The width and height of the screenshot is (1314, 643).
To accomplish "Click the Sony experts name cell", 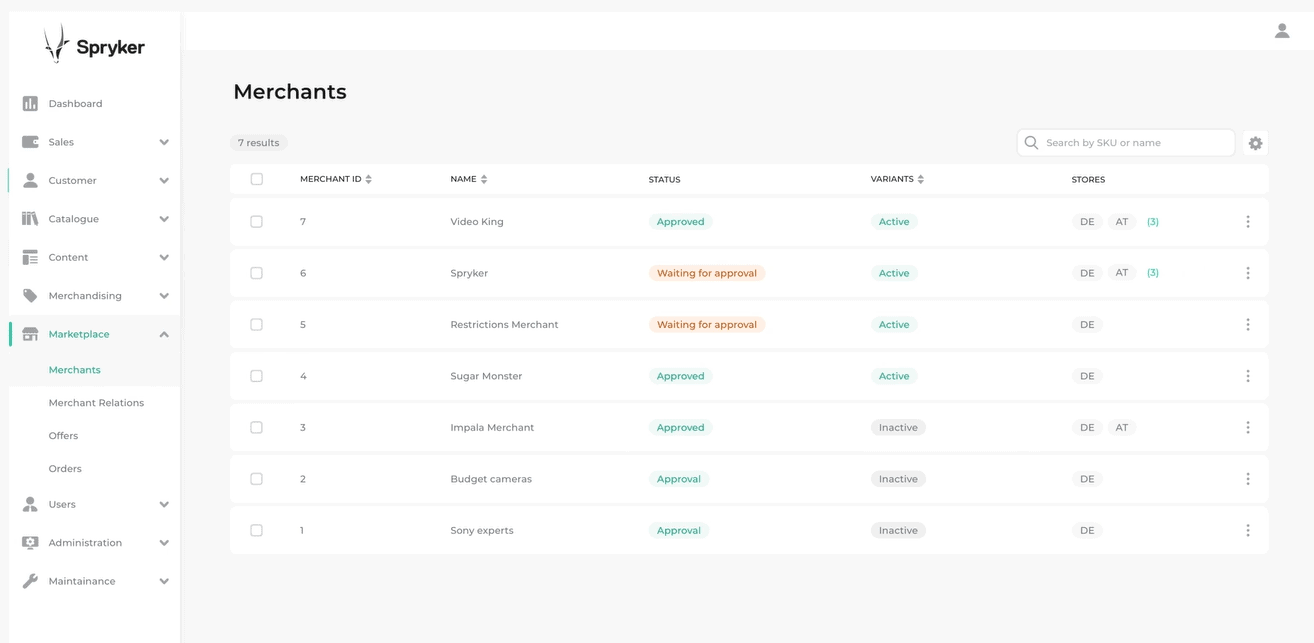I will (x=482, y=530).
